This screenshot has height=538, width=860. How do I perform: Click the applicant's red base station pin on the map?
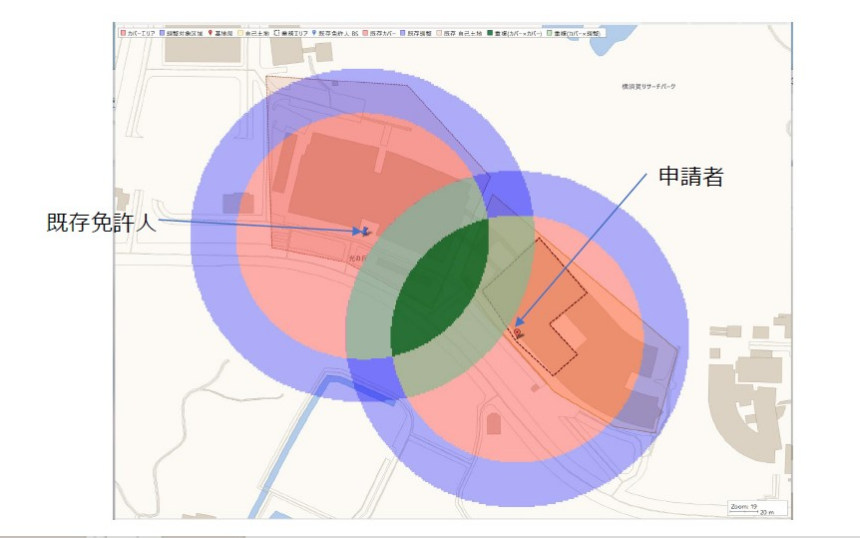[517, 333]
